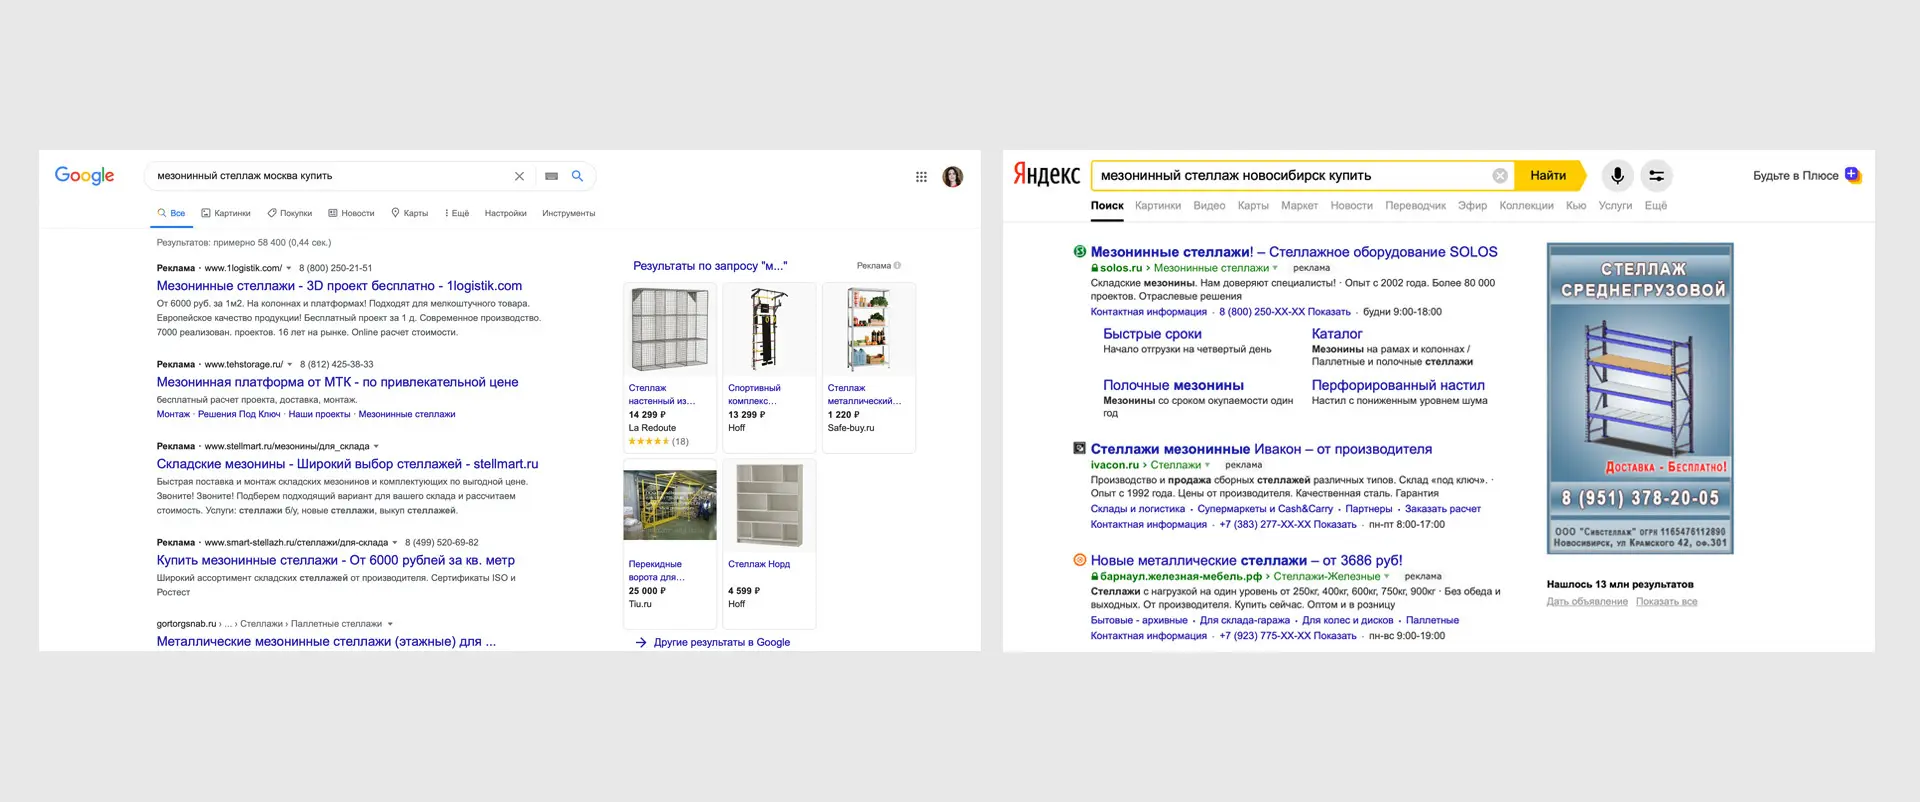Click the Yandex Plus badge icon

click(x=1852, y=175)
